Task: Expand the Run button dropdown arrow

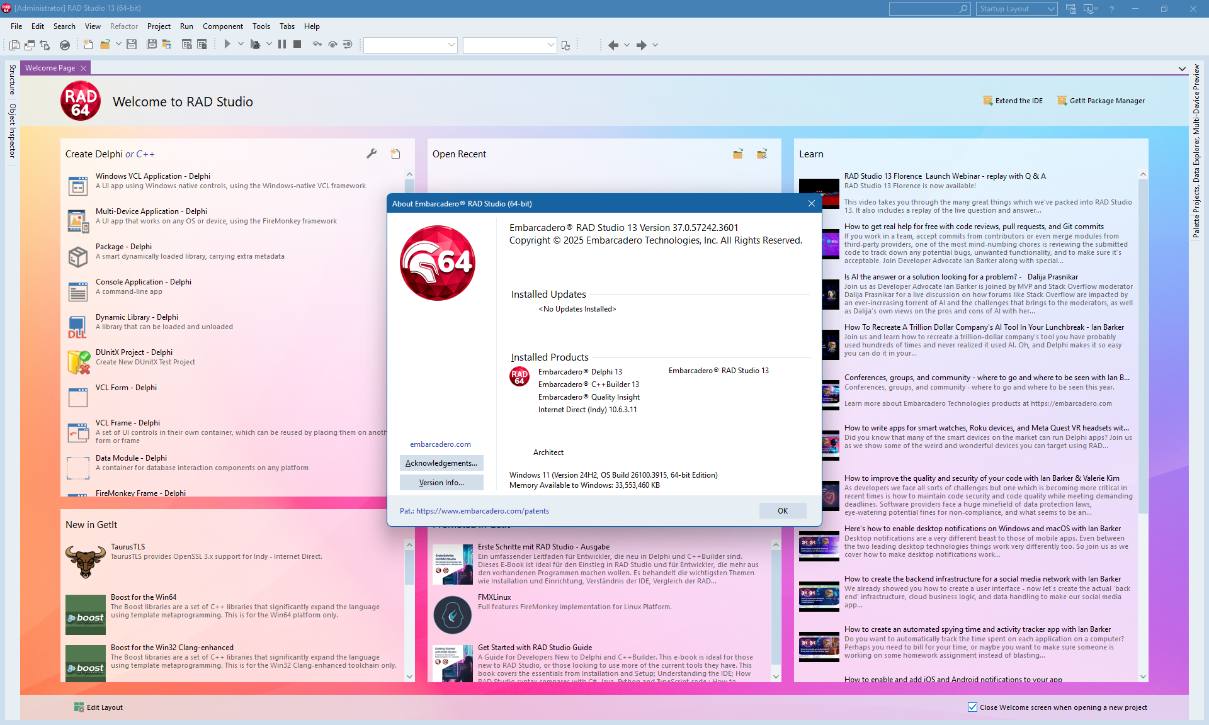Action: tap(240, 44)
